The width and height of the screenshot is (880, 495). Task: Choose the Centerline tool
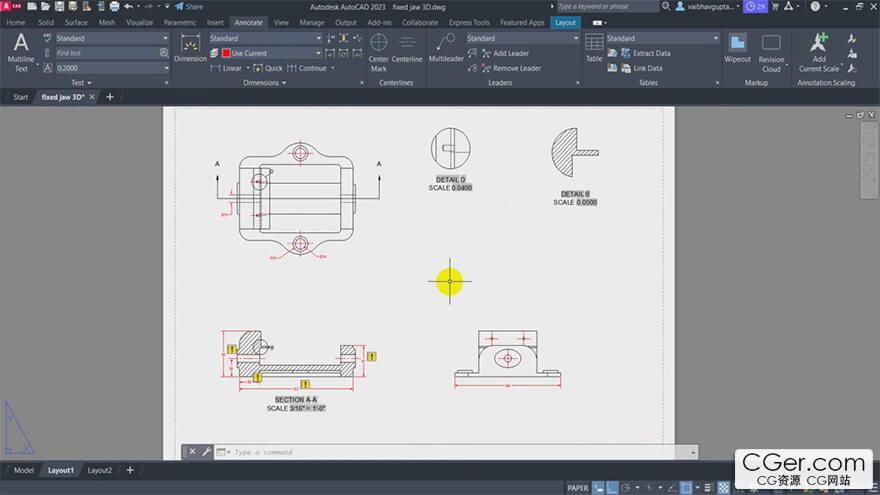click(407, 49)
